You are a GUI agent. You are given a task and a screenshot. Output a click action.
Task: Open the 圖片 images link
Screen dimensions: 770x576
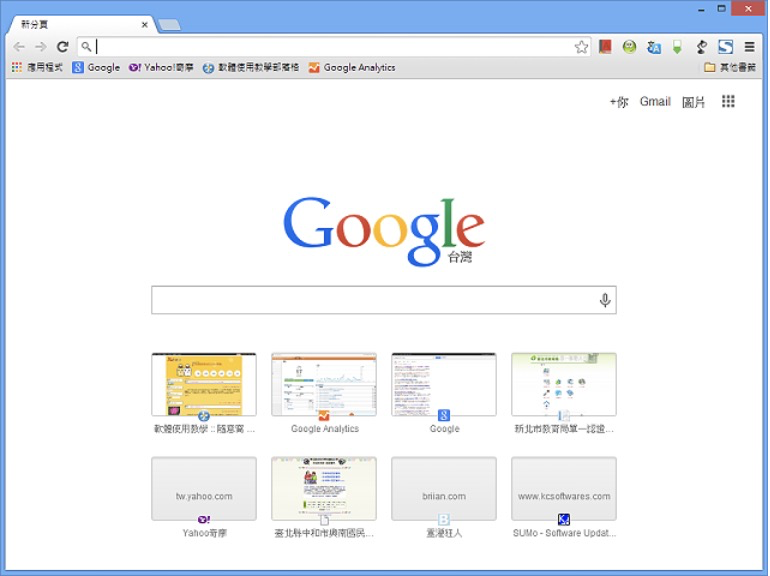tap(693, 102)
